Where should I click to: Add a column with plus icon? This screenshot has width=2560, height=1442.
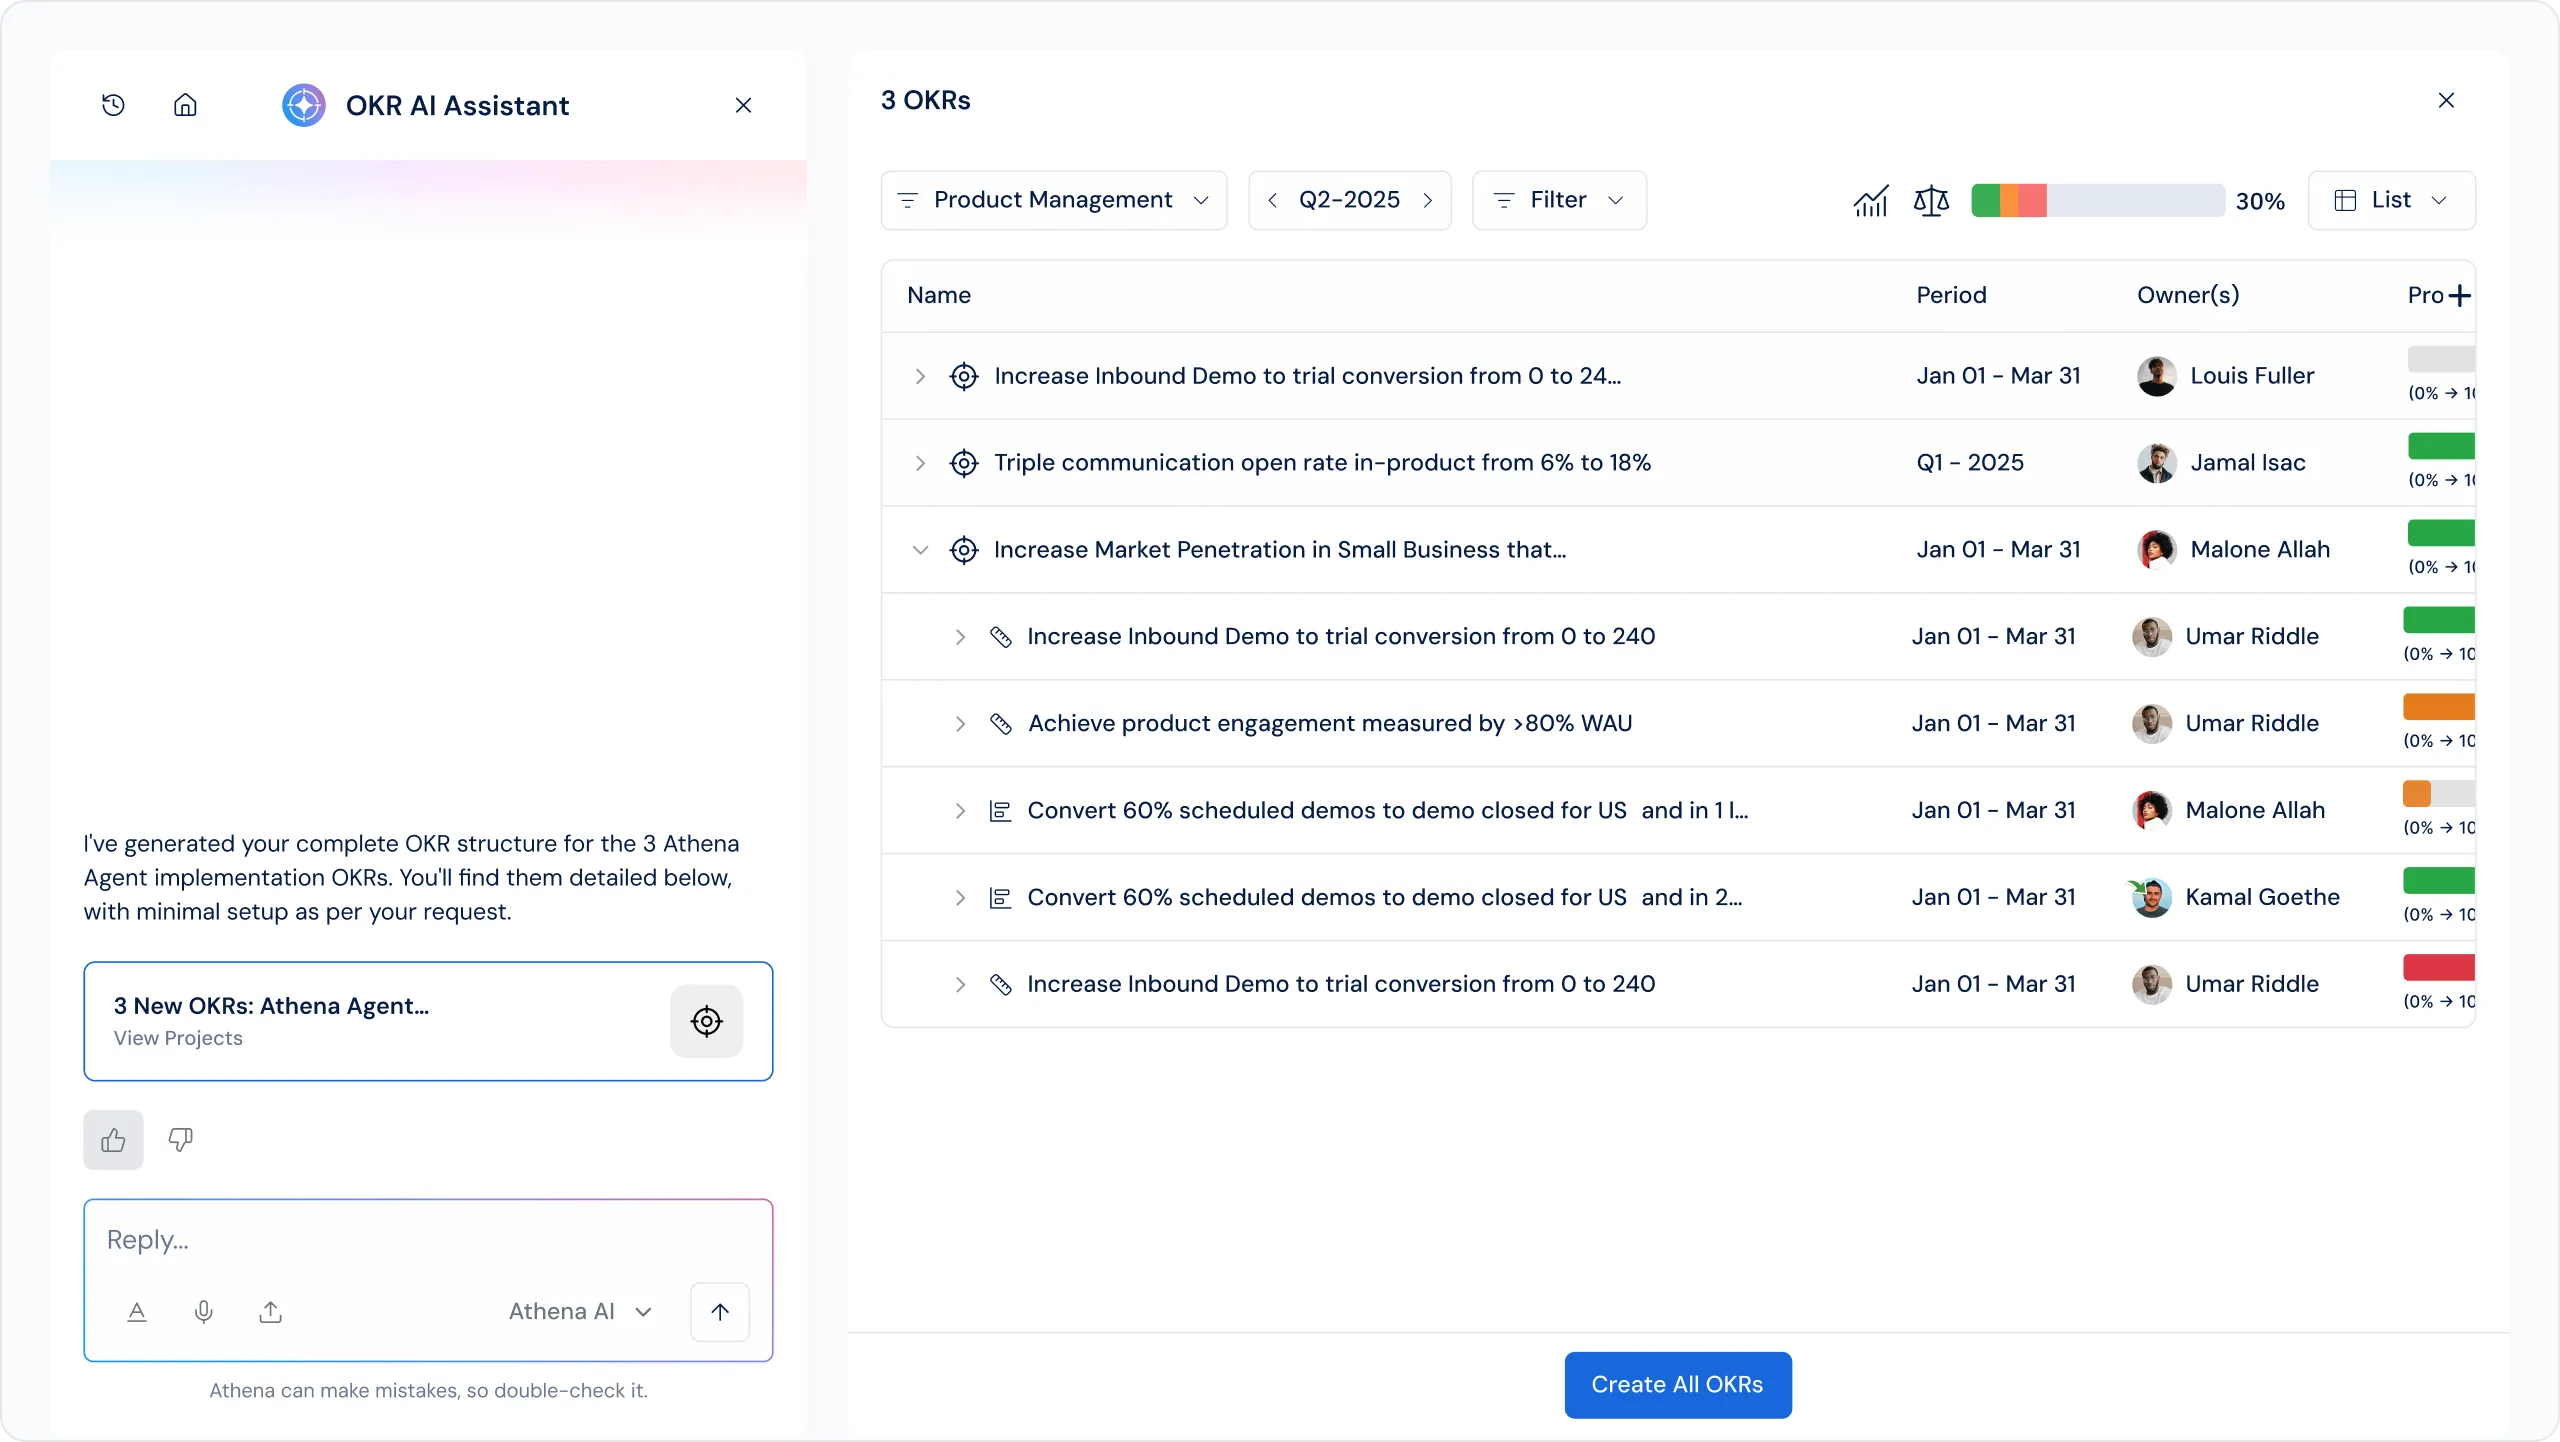click(2459, 295)
